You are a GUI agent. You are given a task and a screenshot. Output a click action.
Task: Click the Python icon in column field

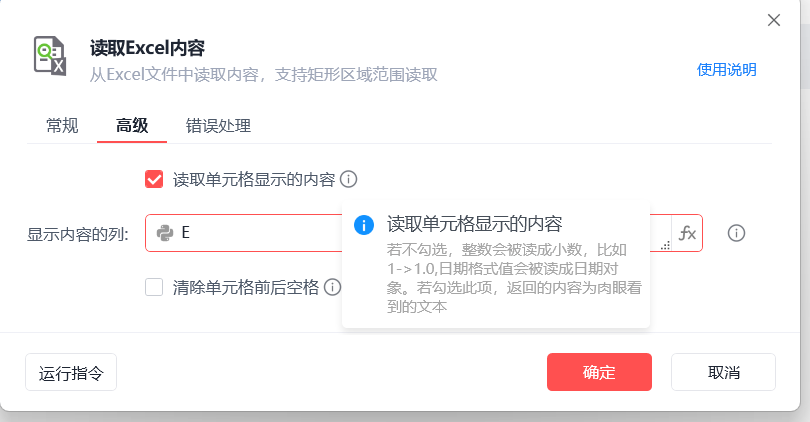[165, 233]
